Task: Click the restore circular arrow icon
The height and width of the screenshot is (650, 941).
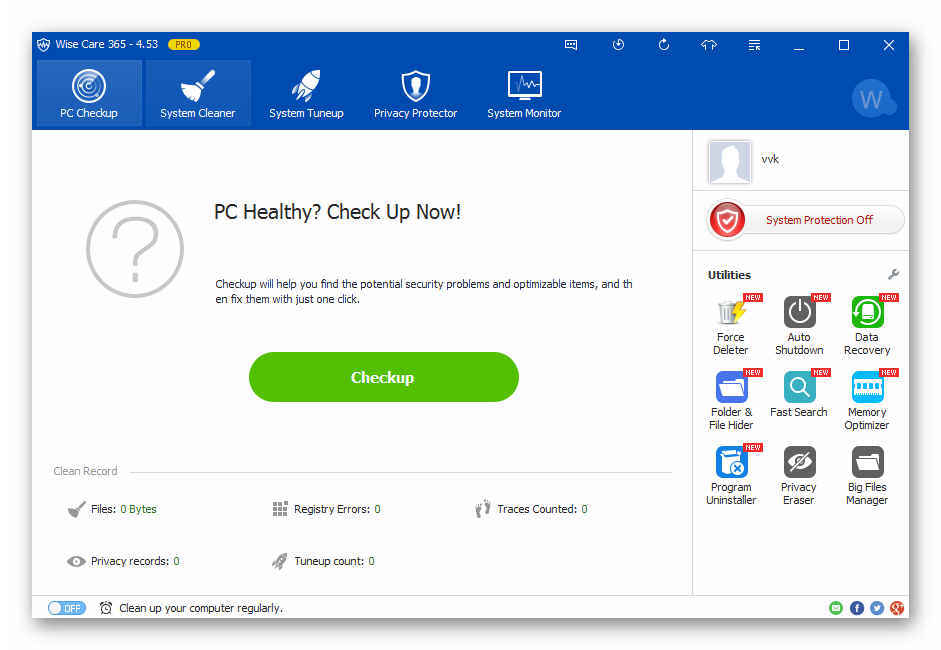Action: coord(663,45)
